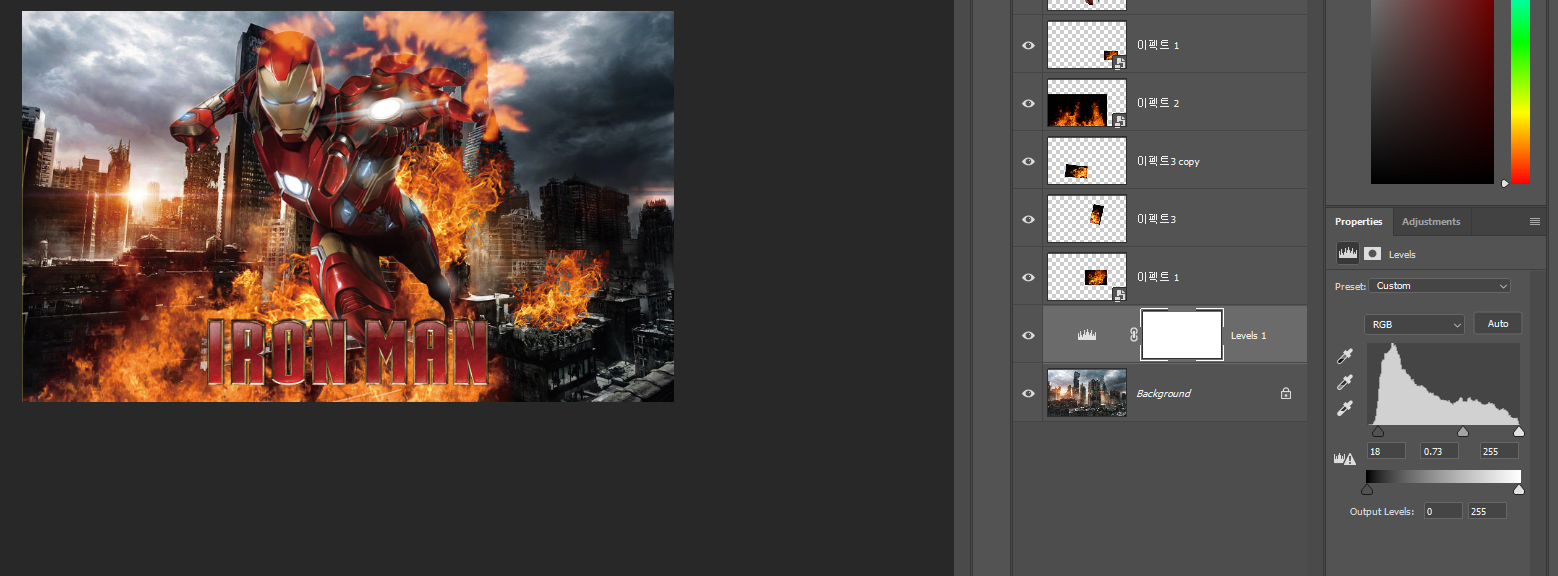1558x576 pixels.
Task: Click the input shadow slider handle under histogram
Action: click(1378, 432)
